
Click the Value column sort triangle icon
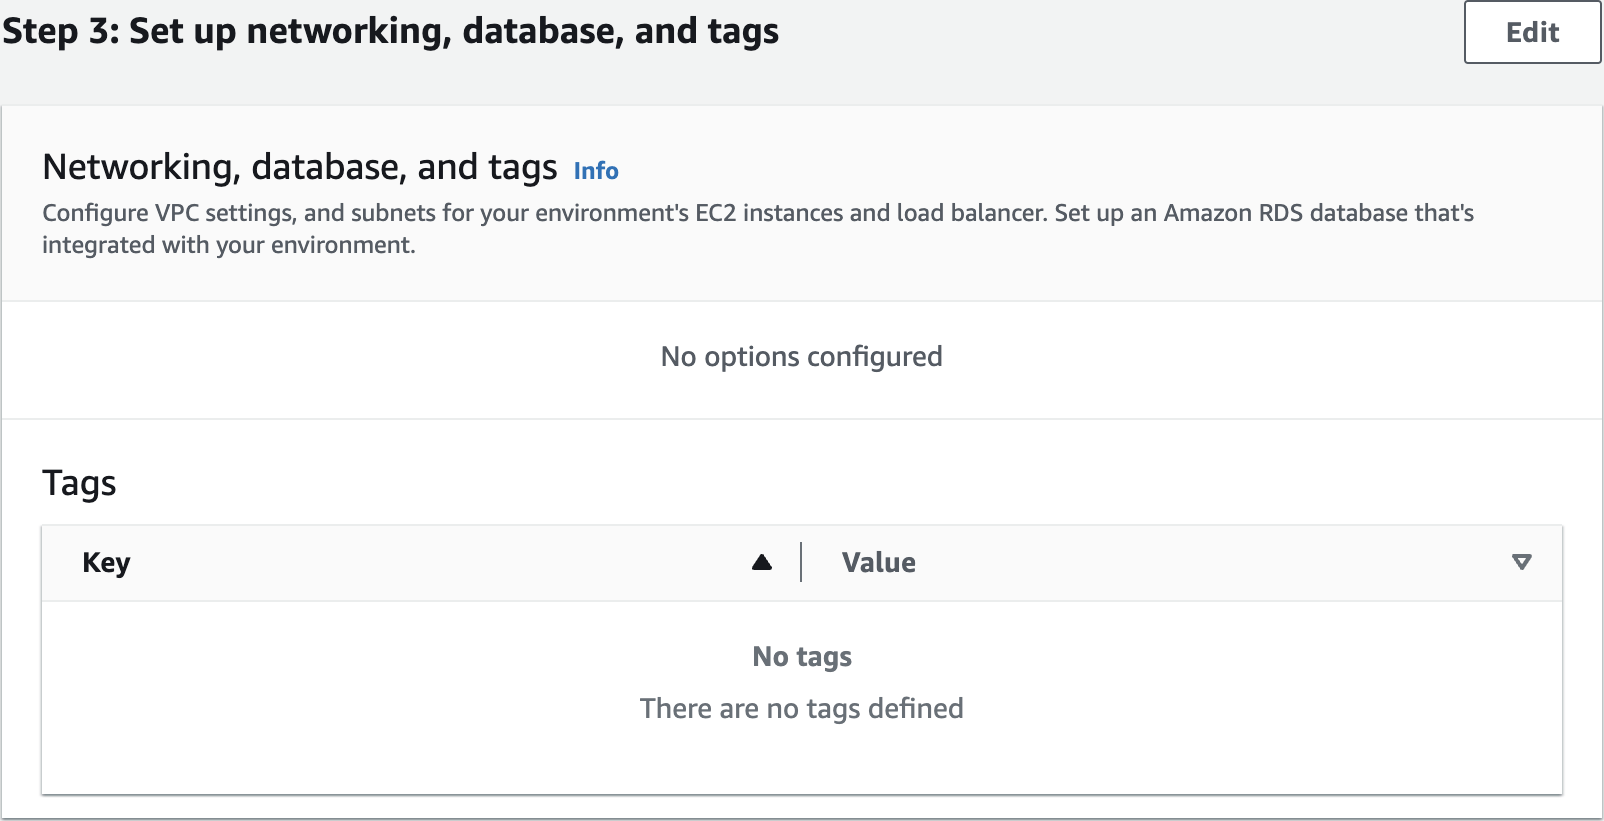pyautogui.click(x=1521, y=562)
